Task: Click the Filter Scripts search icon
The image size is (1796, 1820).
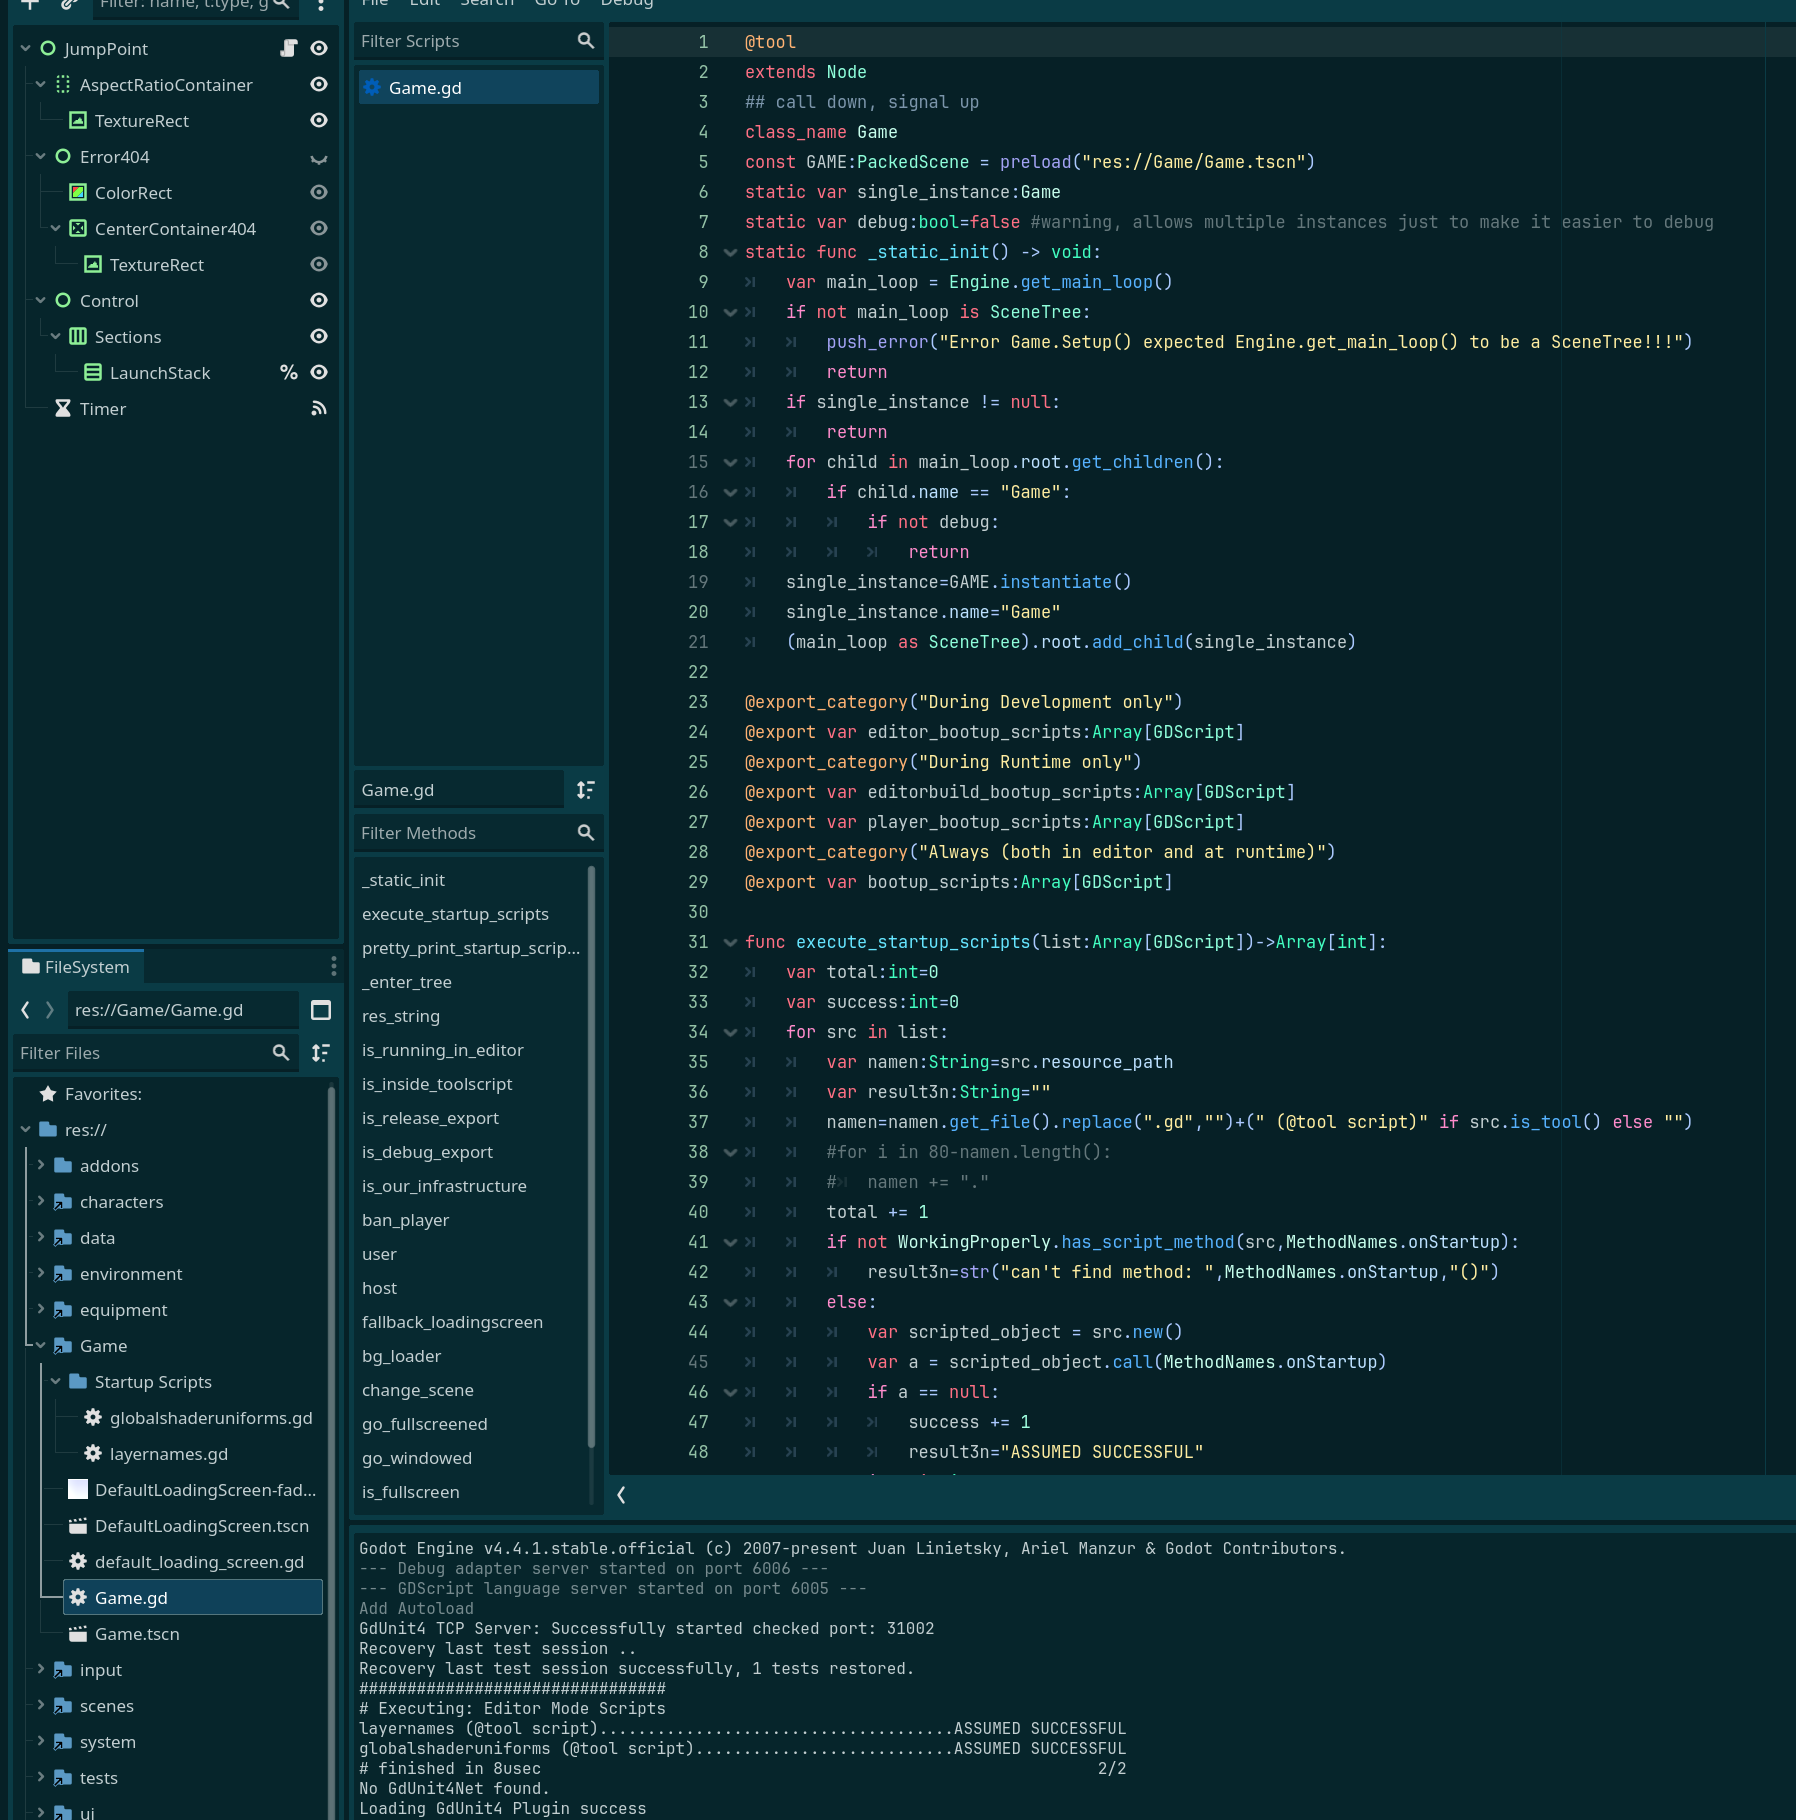Action: (586, 41)
